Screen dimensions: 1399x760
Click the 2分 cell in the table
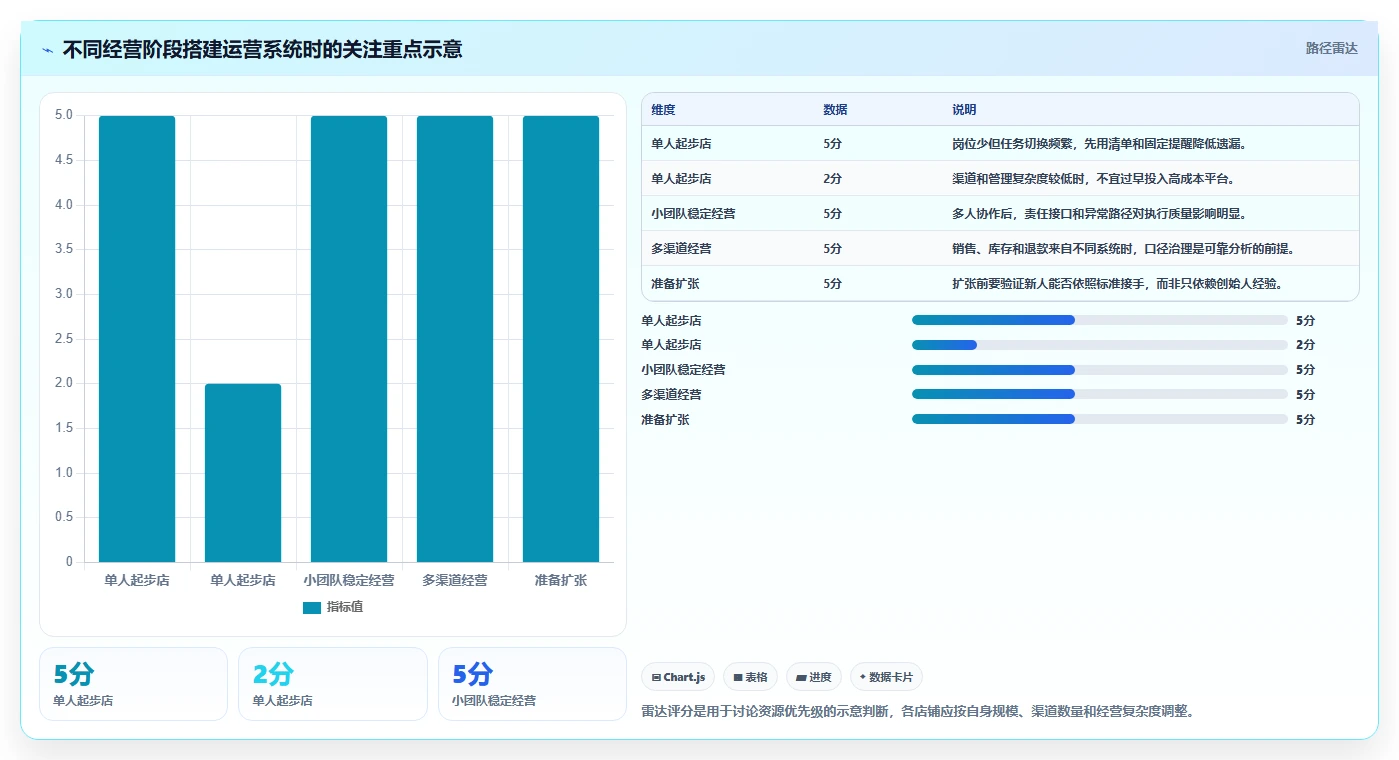832,179
